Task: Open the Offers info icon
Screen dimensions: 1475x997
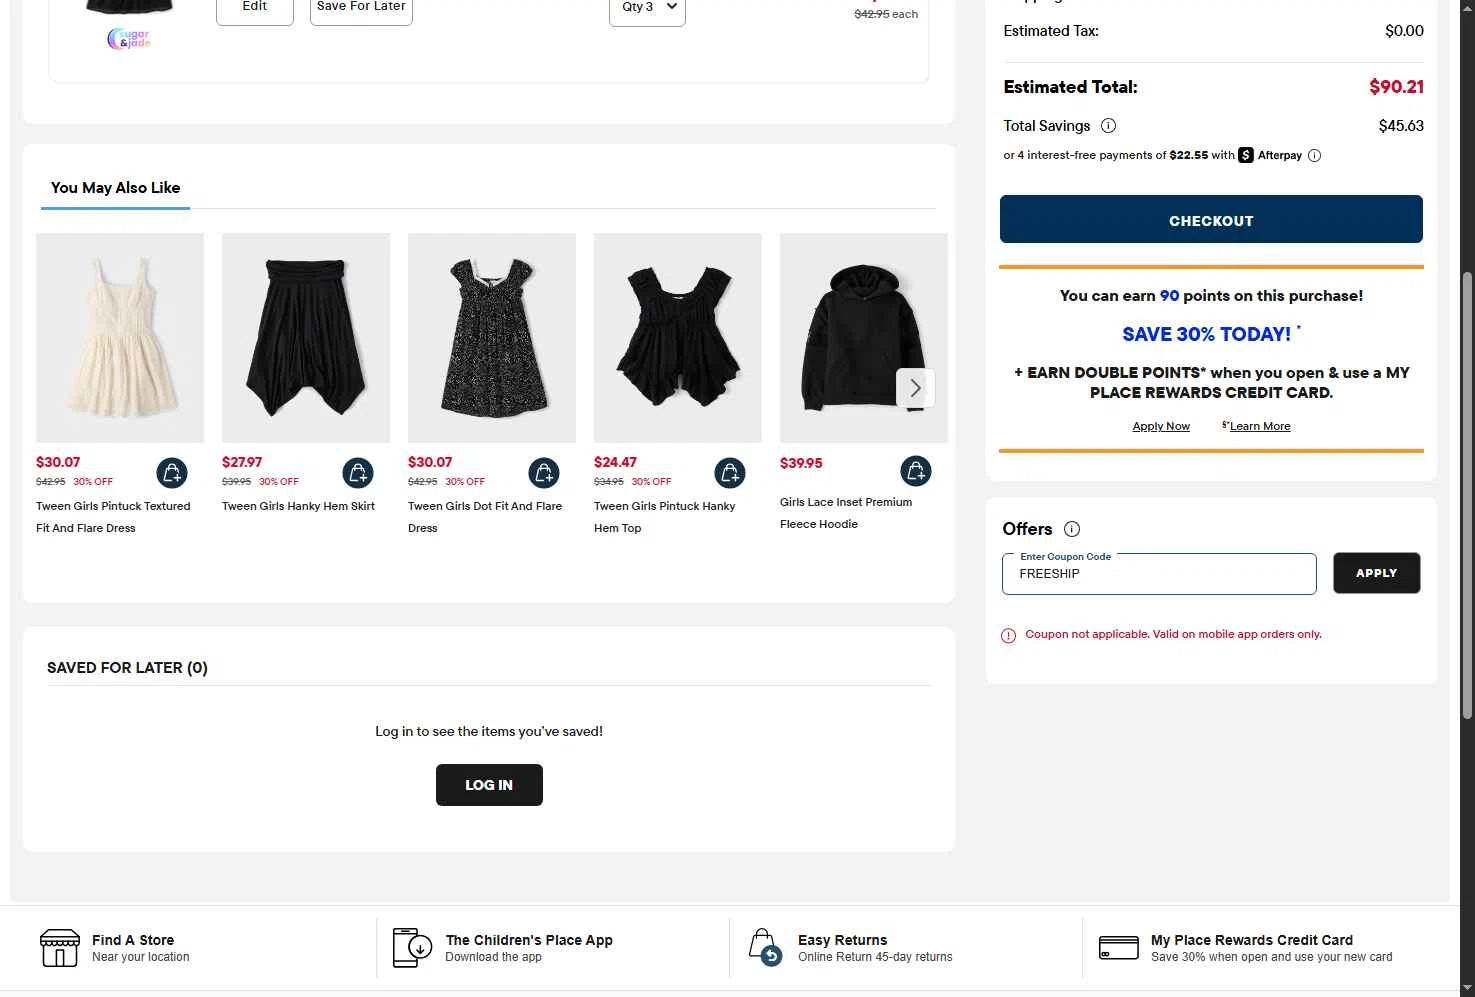Action: click(x=1072, y=529)
